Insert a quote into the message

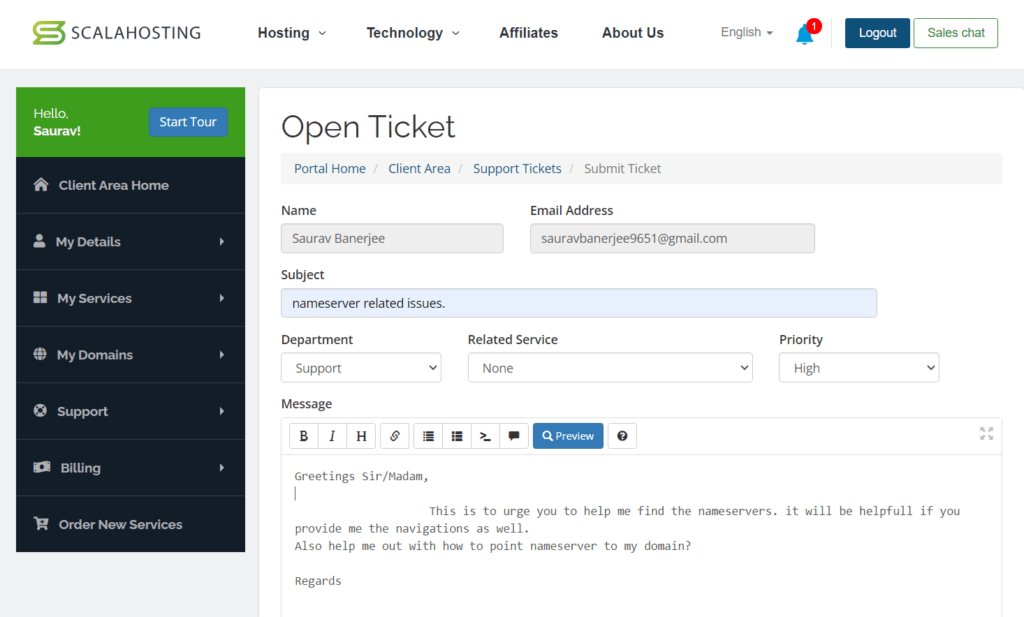(x=514, y=435)
